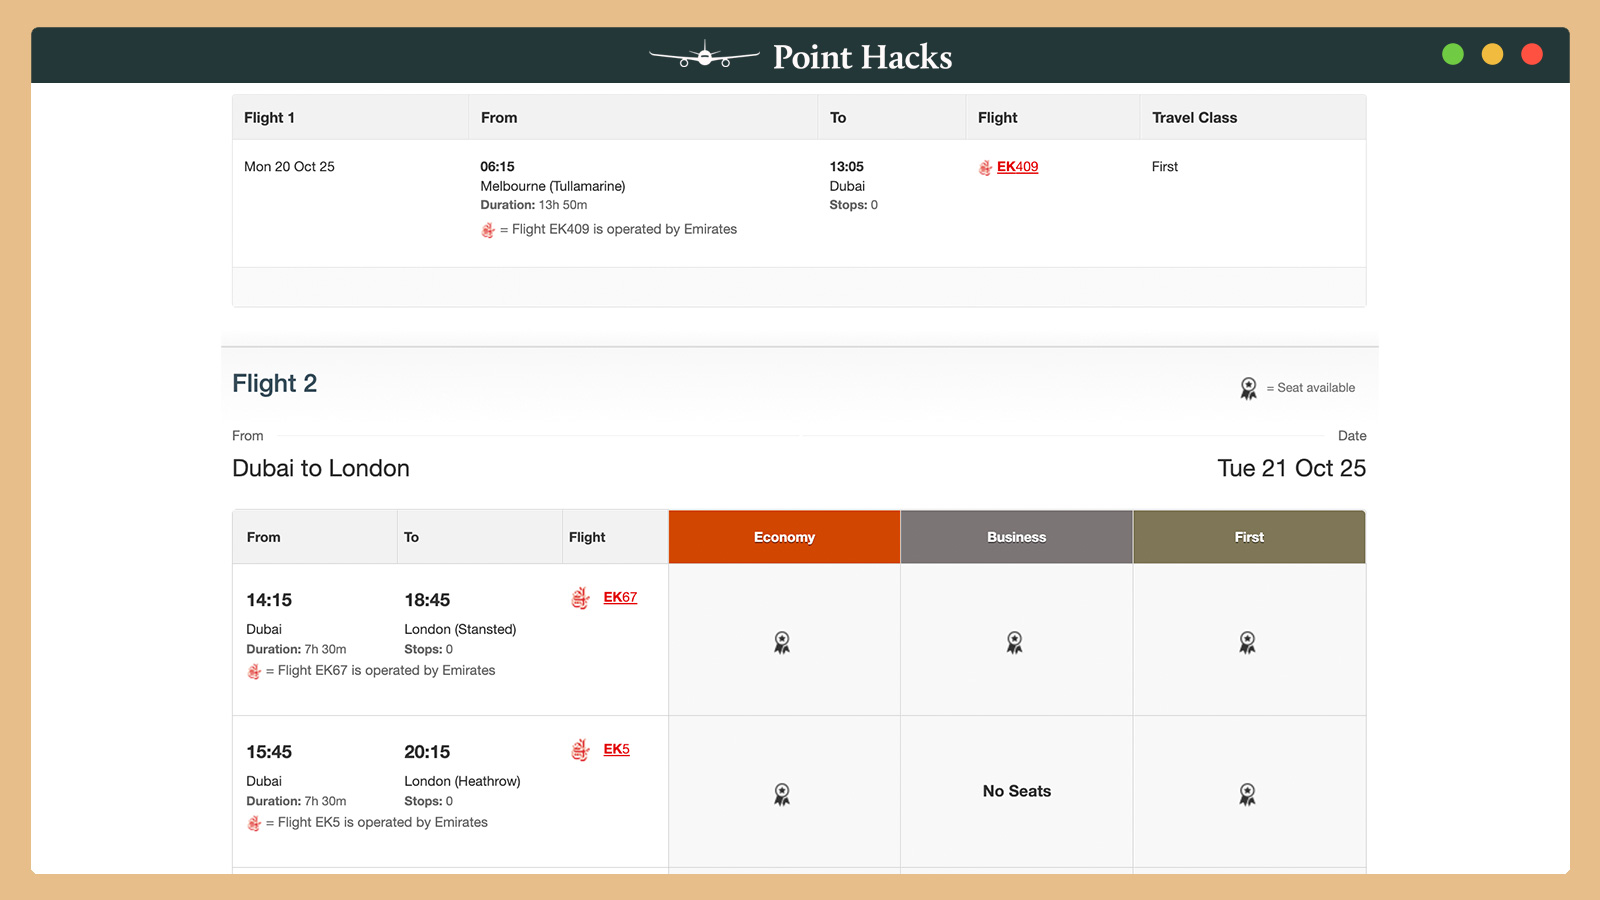Click the red window button

point(1531,54)
